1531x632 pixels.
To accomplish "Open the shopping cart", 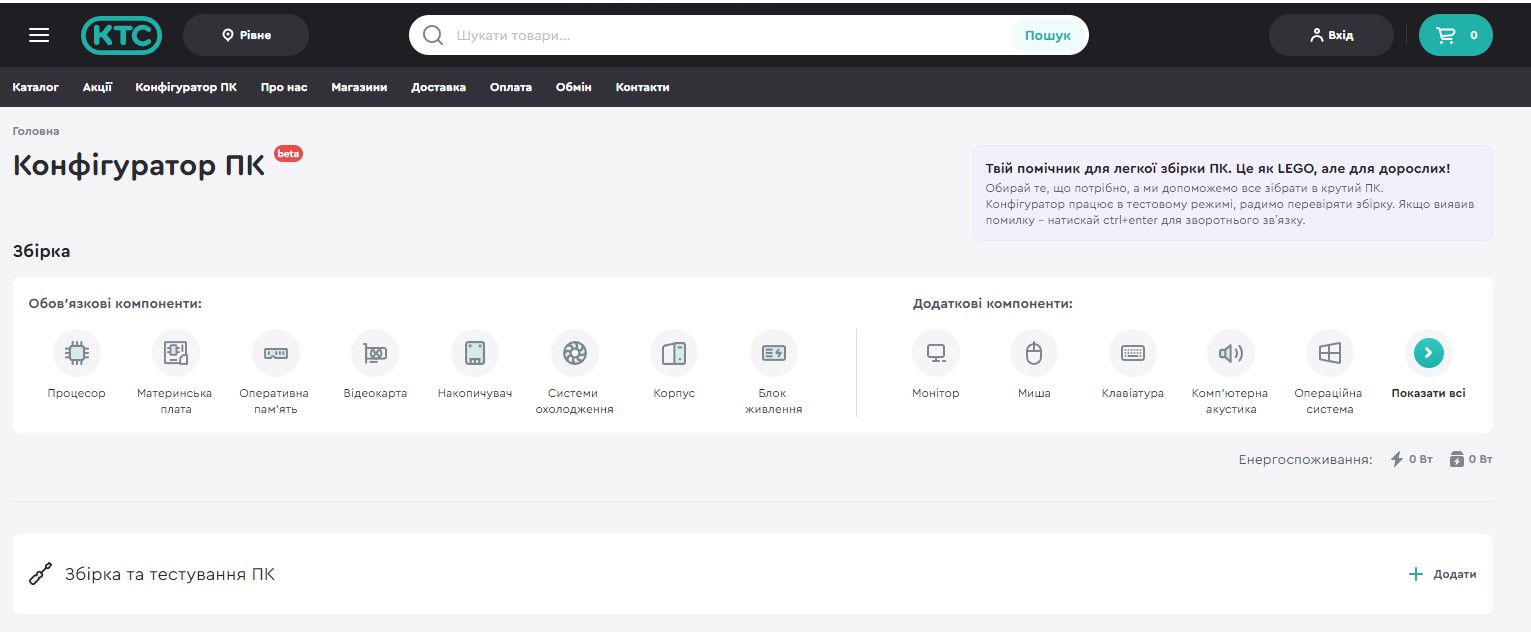I will coord(1456,35).
